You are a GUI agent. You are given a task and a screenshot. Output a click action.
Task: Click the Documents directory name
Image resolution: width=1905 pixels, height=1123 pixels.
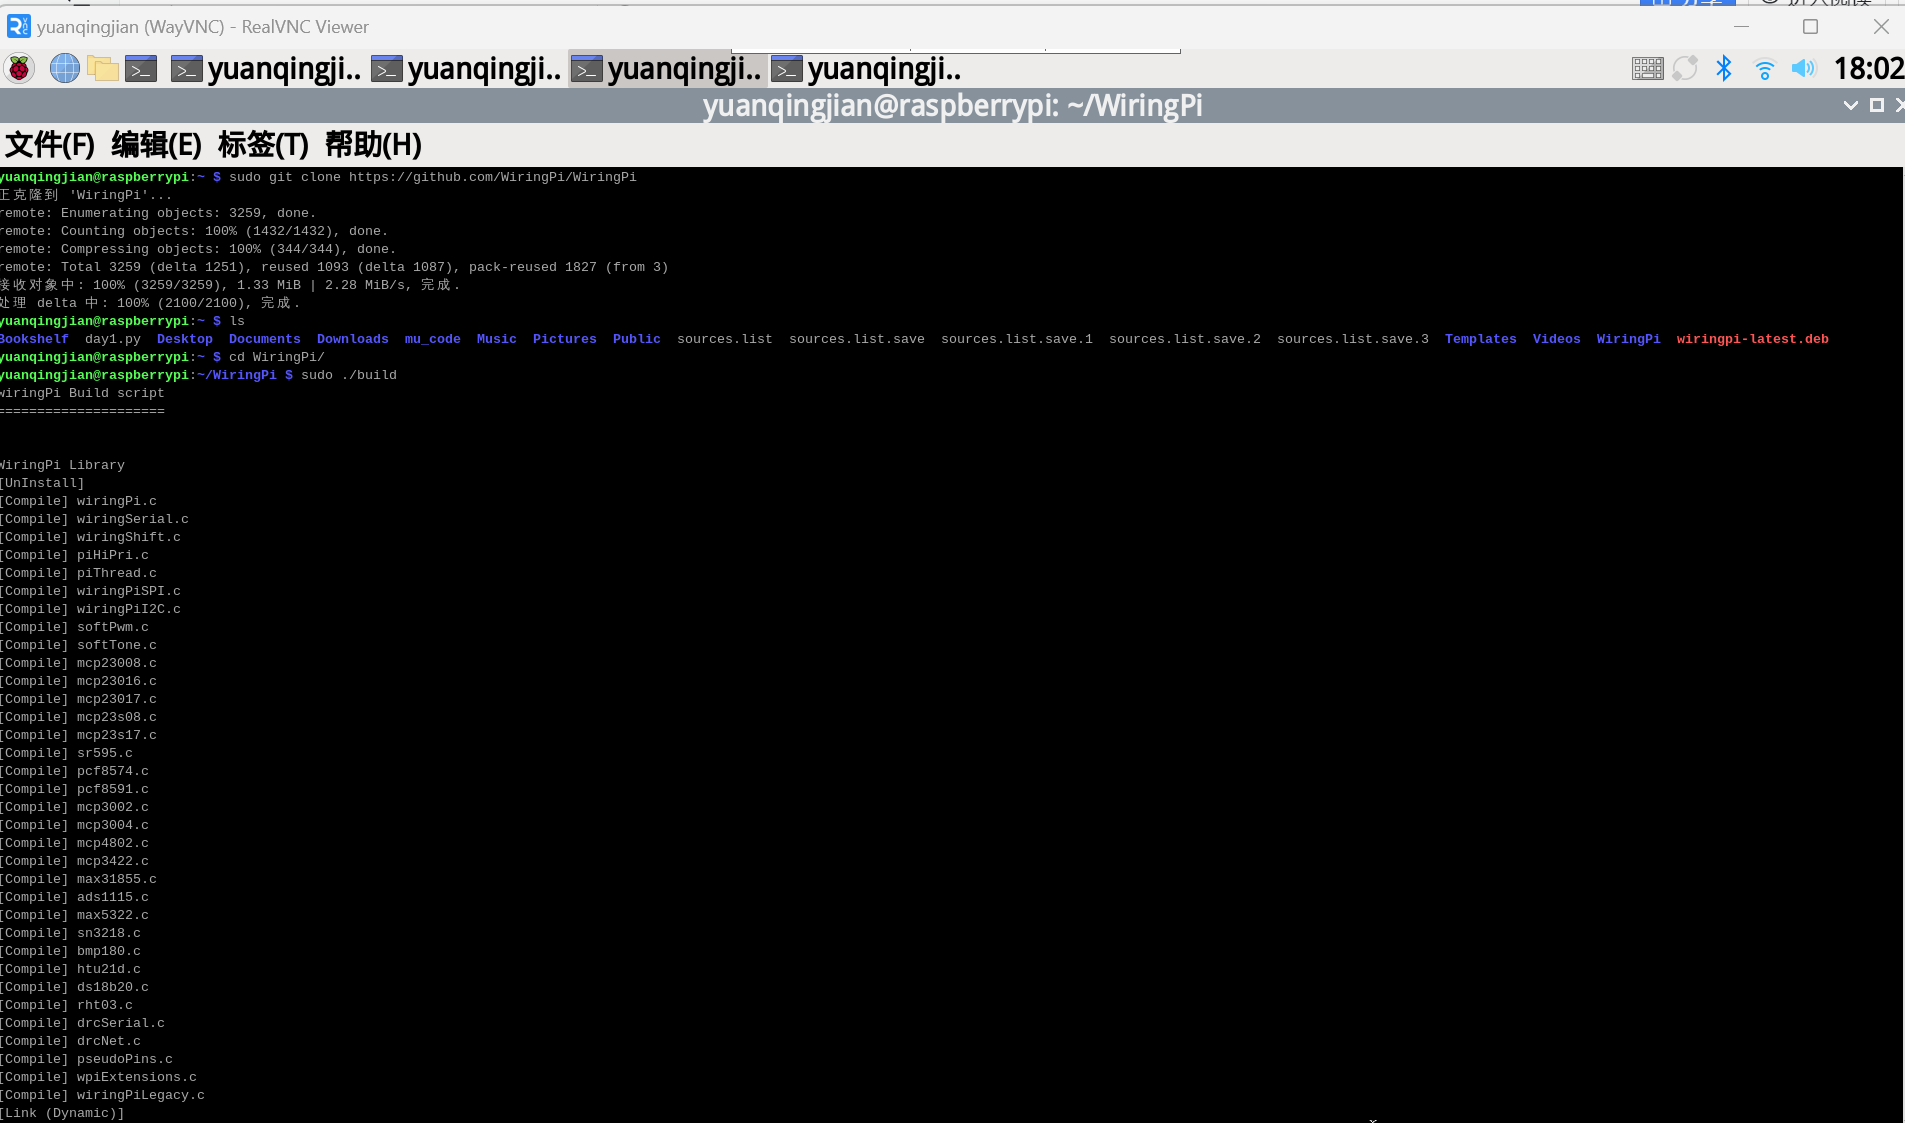(265, 339)
